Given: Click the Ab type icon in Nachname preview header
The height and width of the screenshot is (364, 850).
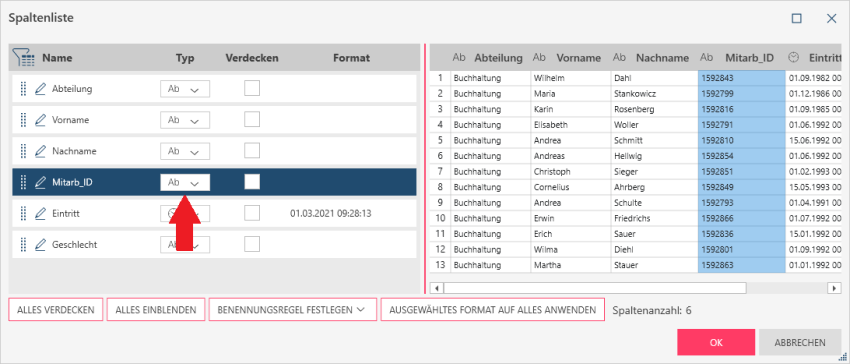Looking at the screenshot, I should [620, 57].
